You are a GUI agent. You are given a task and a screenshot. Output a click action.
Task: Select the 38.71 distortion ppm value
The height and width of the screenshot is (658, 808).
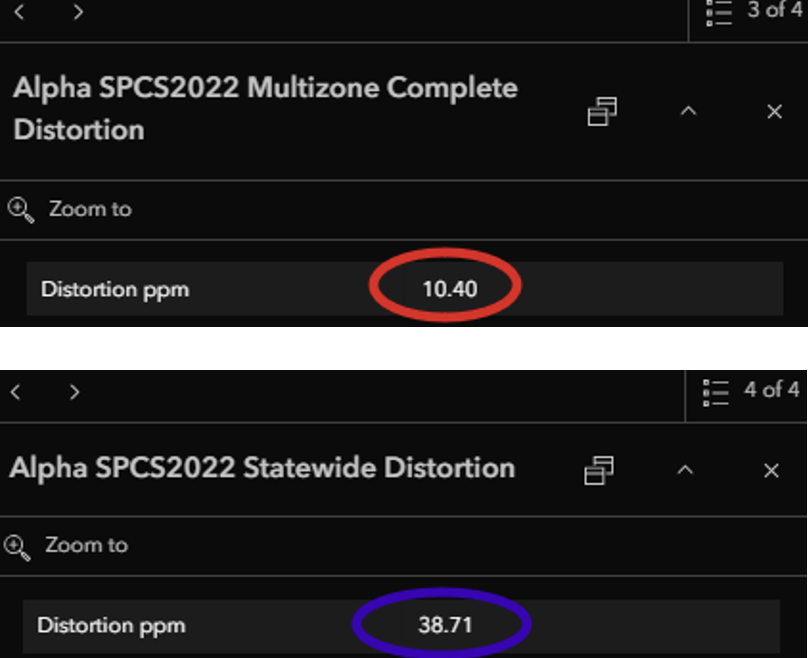pyautogui.click(x=445, y=626)
